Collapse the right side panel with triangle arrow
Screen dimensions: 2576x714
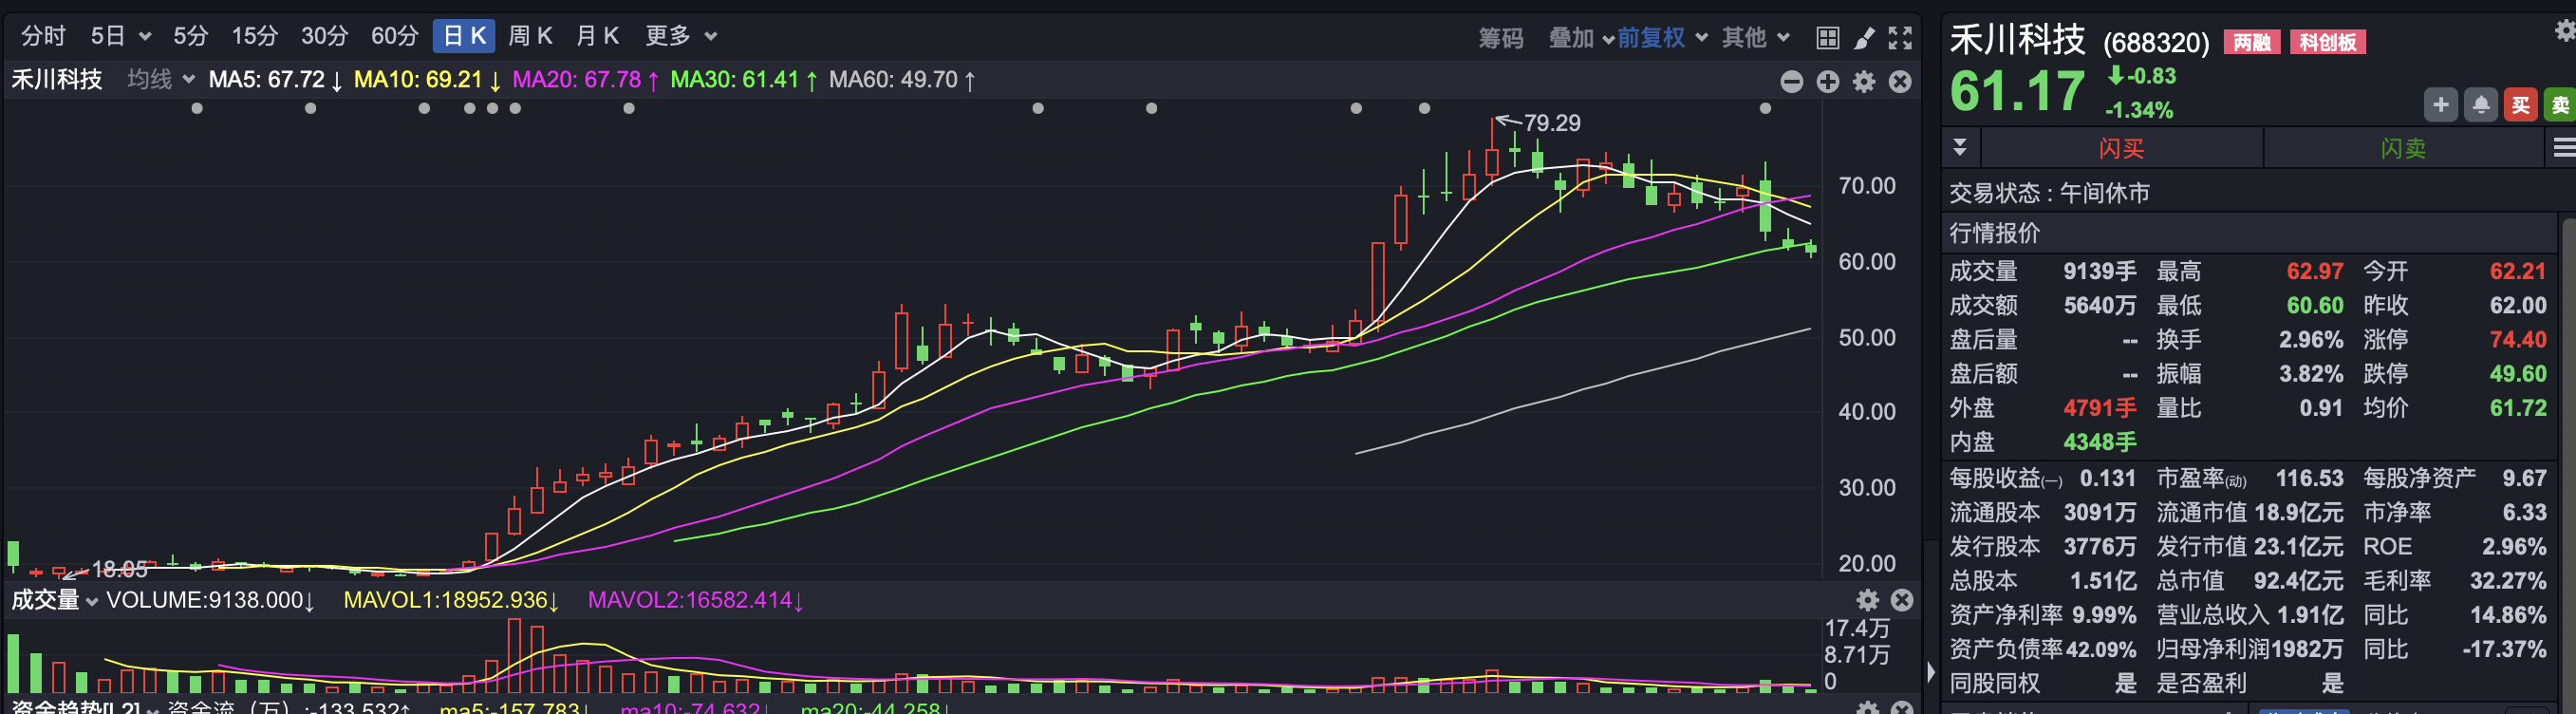[1931, 673]
